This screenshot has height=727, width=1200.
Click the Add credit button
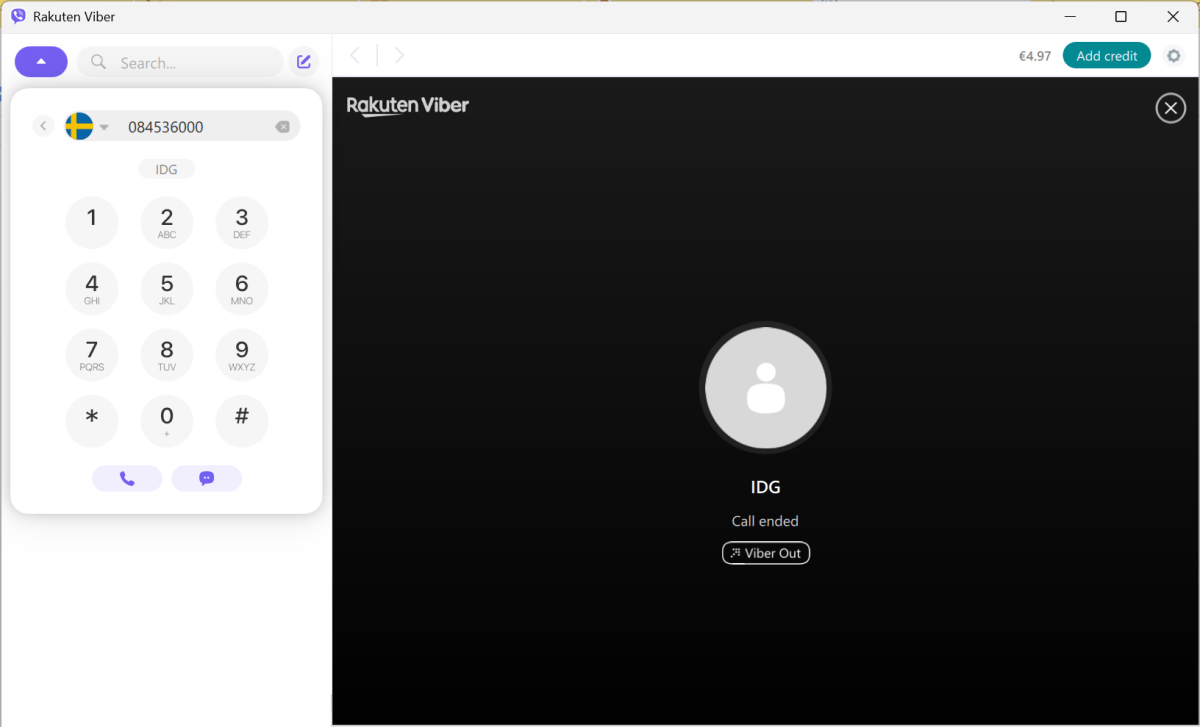click(x=1106, y=56)
